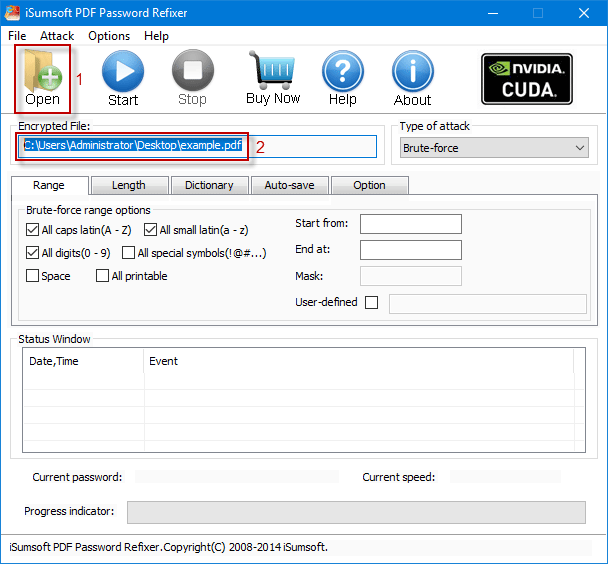Expand the Type of attack dropdown

click(x=494, y=148)
